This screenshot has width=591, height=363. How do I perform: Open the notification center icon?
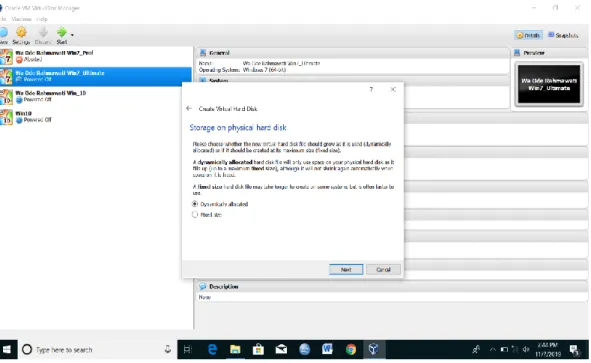[574, 350]
